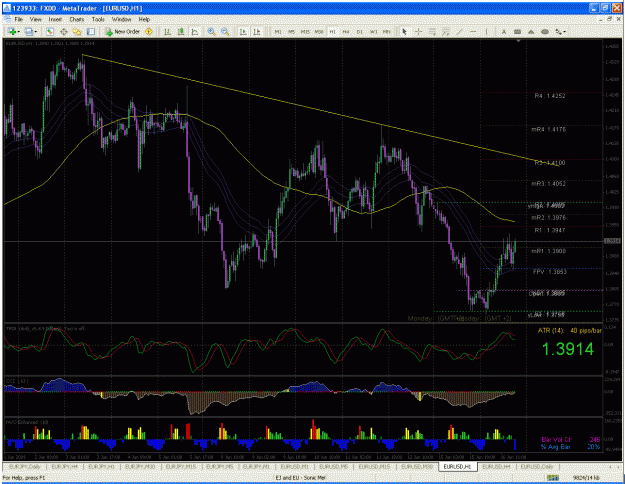
Task: Toggle the Navigator window icon
Action: [x=77, y=31]
